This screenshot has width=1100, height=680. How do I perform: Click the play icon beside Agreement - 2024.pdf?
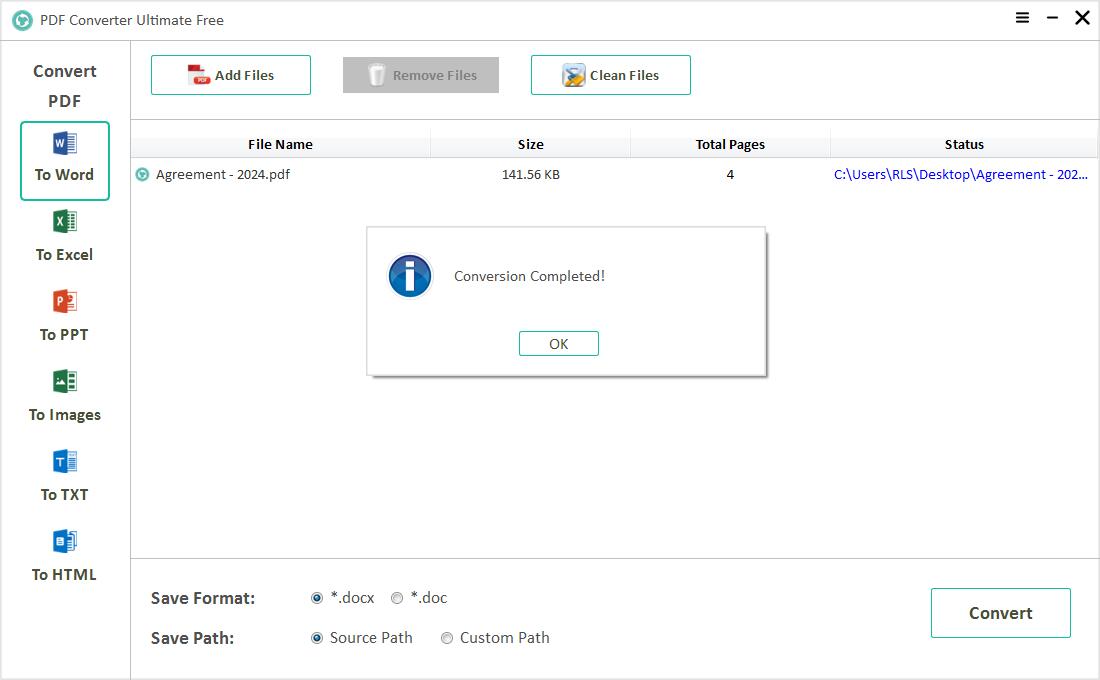click(x=141, y=174)
